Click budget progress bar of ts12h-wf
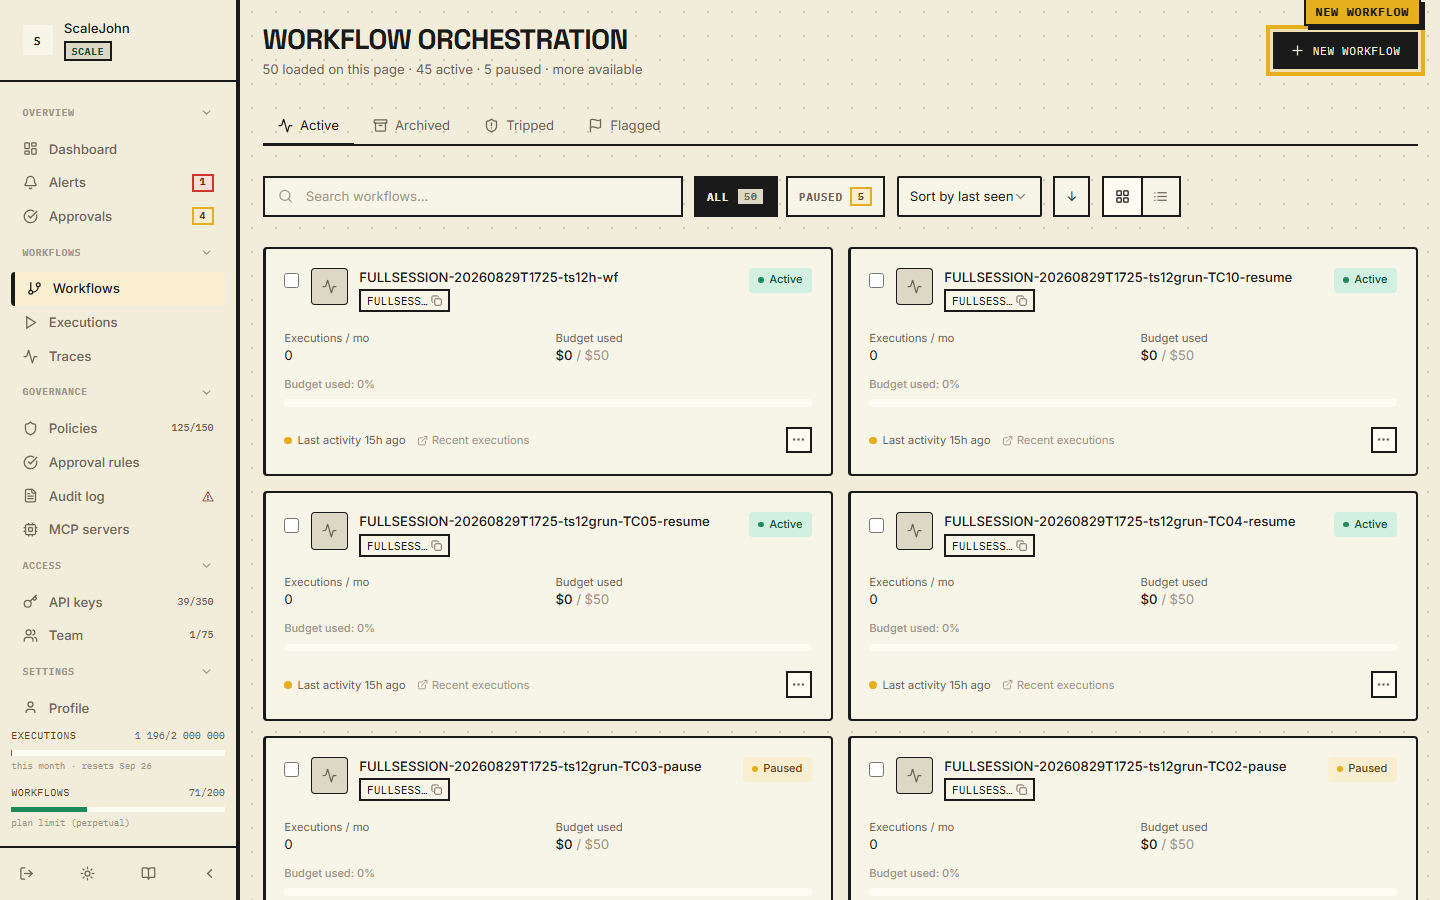 548,403
